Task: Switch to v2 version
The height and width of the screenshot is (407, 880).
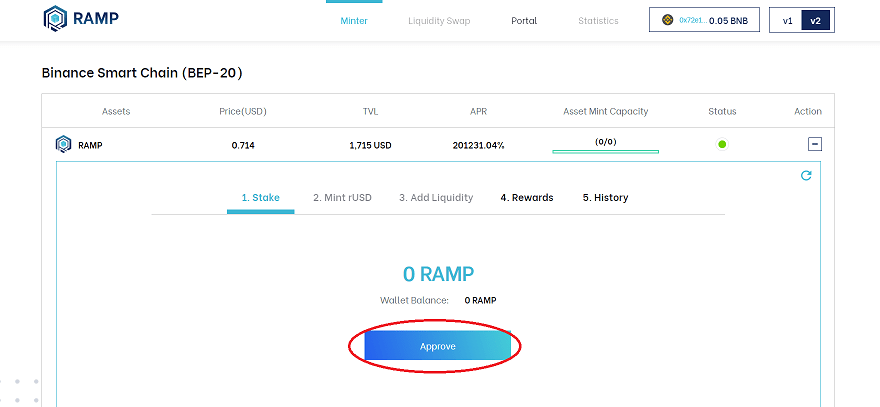Action: (815, 21)
